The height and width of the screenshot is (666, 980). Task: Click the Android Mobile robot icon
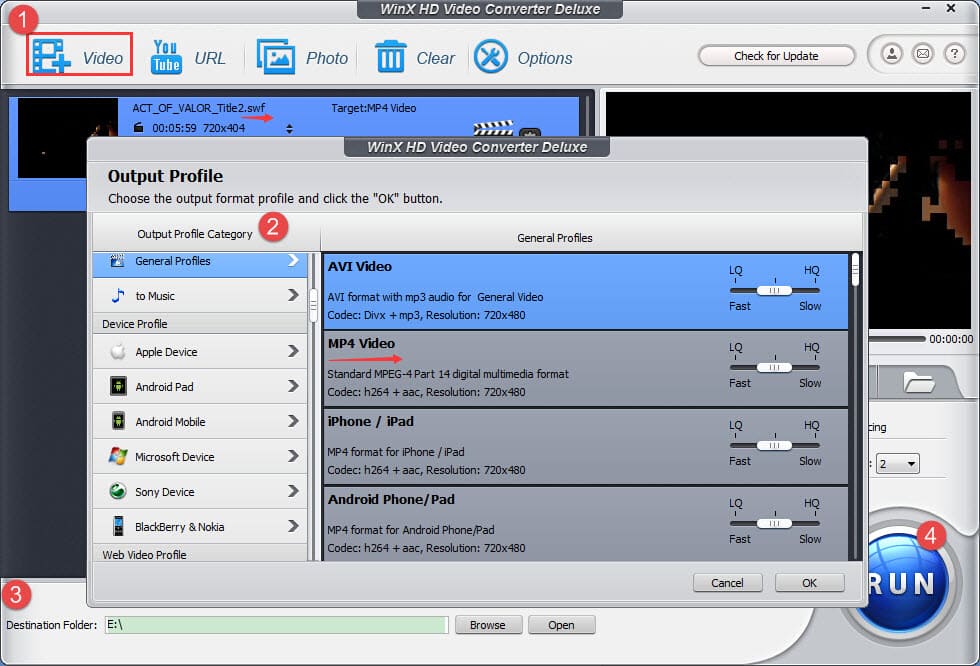118,421
